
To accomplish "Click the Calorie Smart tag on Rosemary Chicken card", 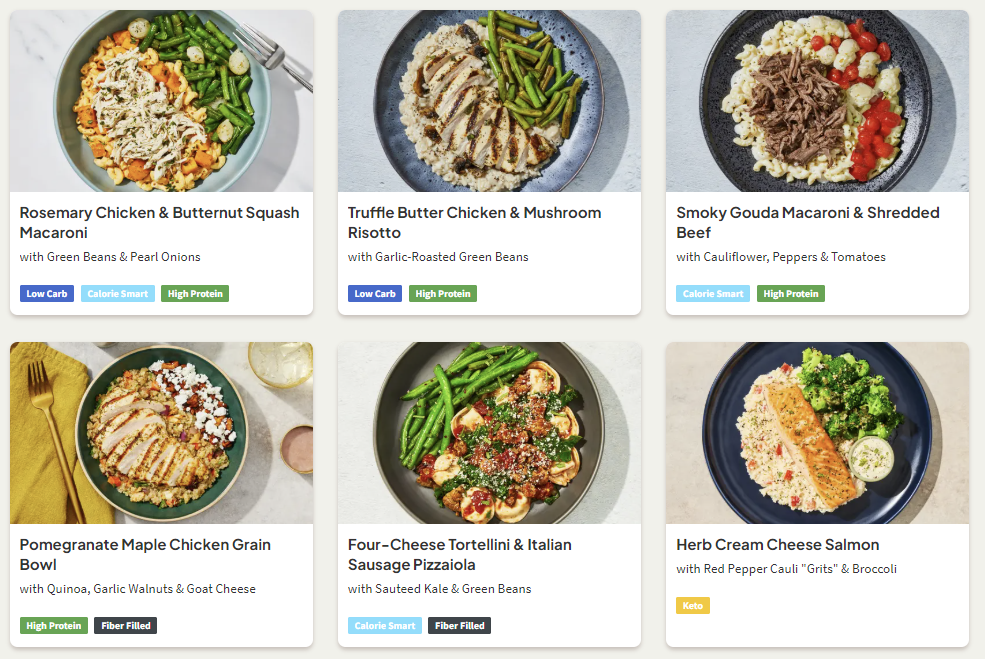I will (x=118, y=294).
